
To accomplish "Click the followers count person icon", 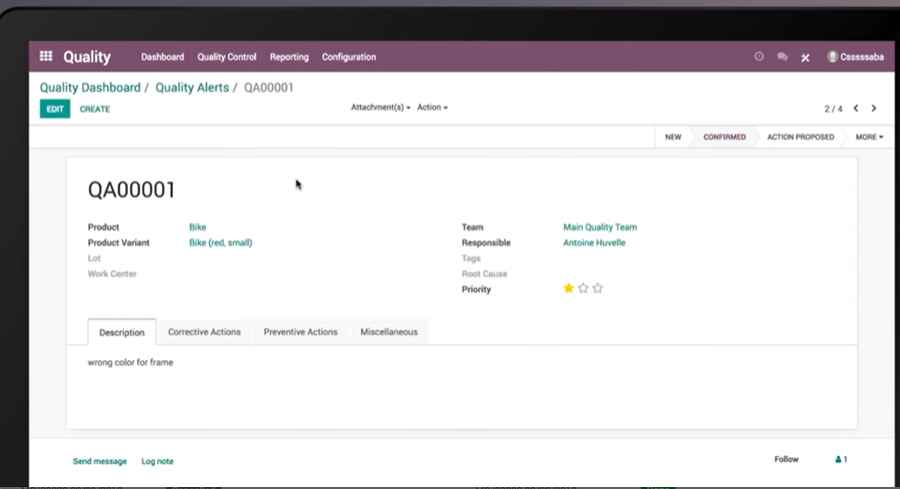I will 840,459.
